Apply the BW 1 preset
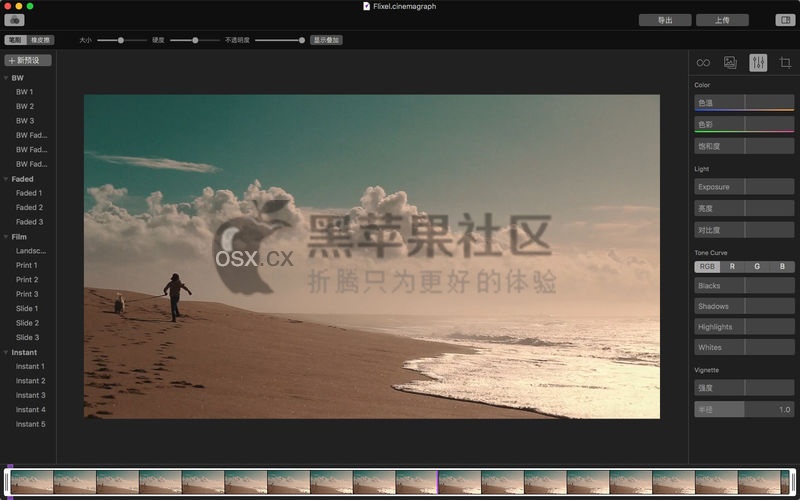 pos(24,92)
